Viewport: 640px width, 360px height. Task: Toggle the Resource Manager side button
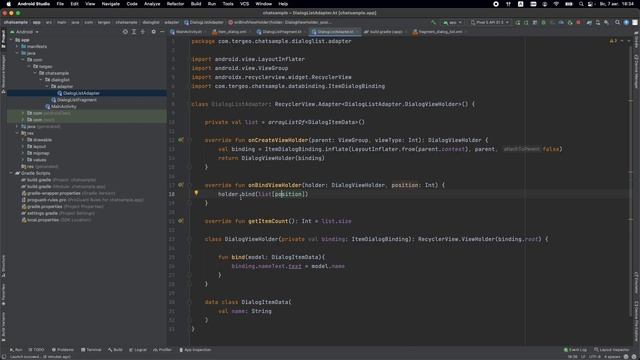click(3, 73)
